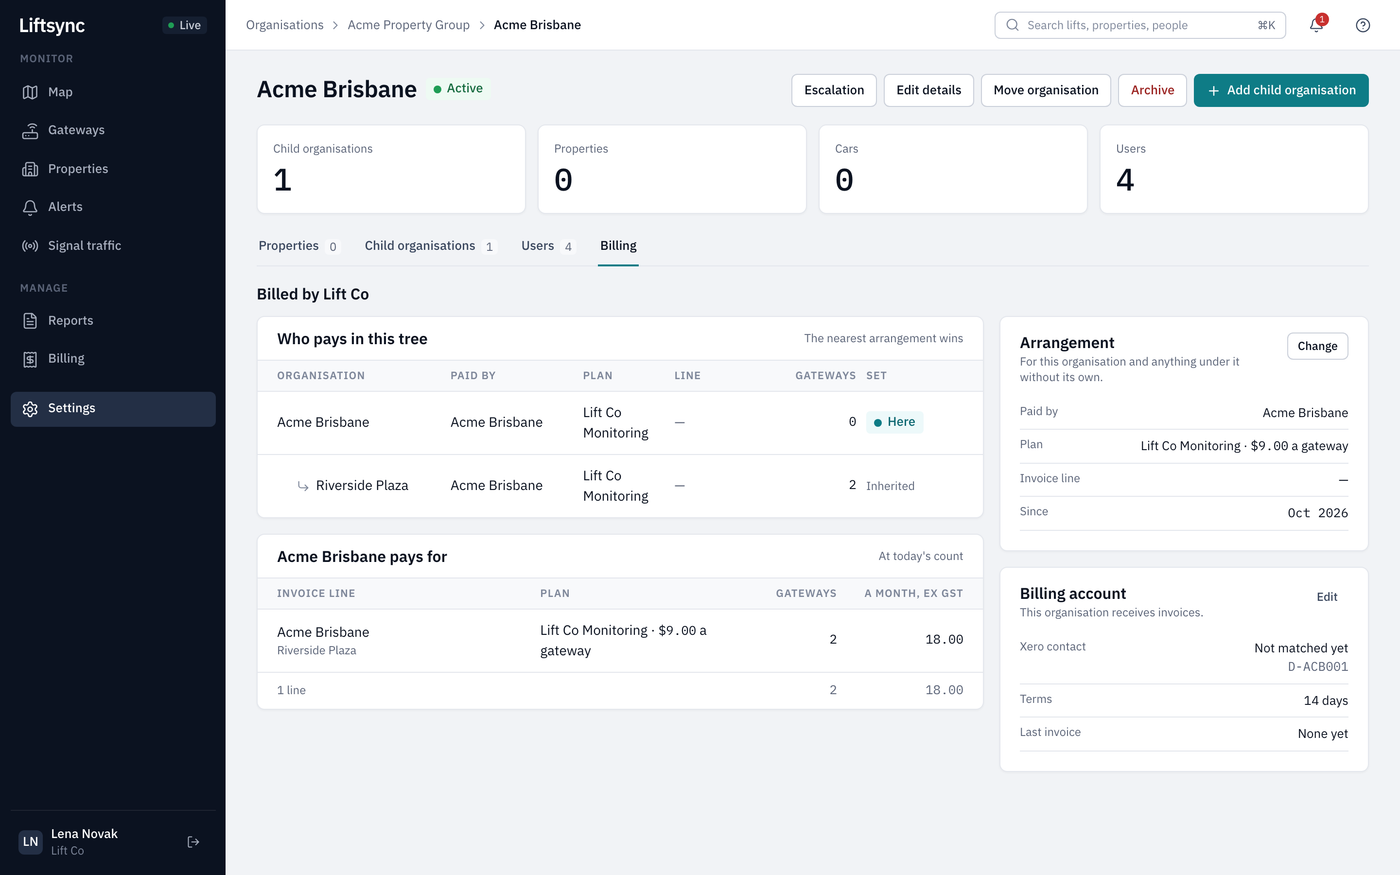Click the LN user avatar

31,842
